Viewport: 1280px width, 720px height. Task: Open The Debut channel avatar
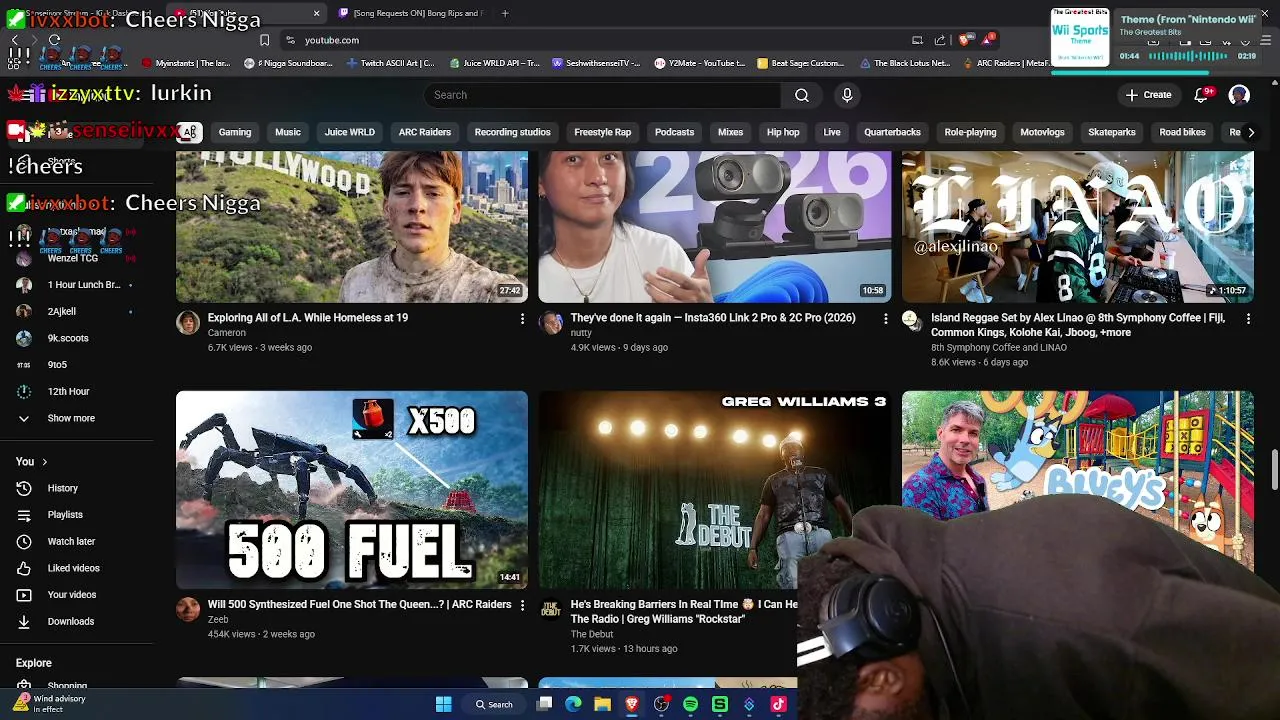pyautogui.click(x=551, y=609)
